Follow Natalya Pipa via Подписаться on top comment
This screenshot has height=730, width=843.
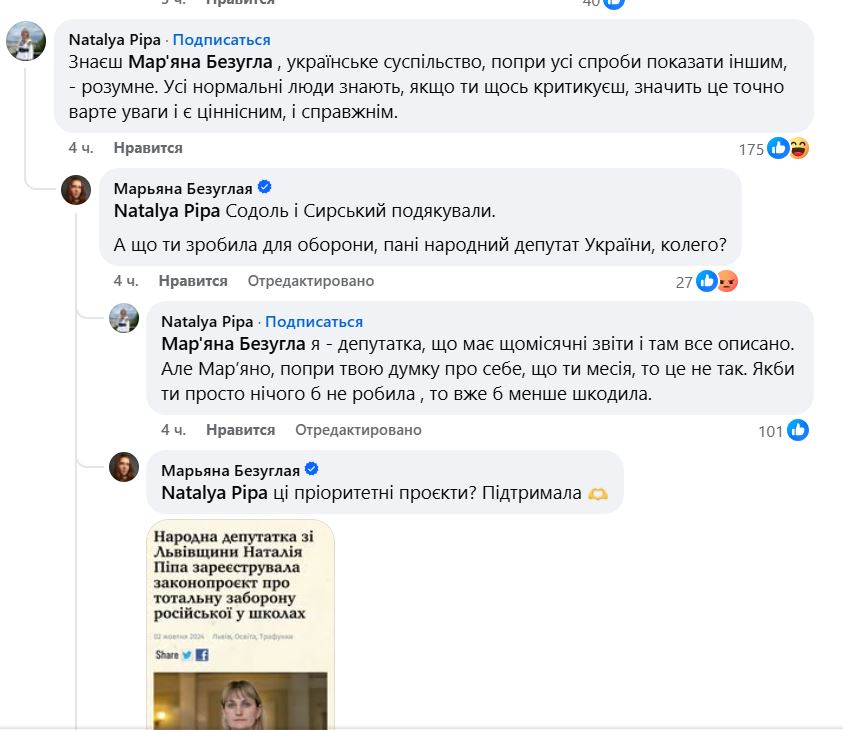click(222, 40)
